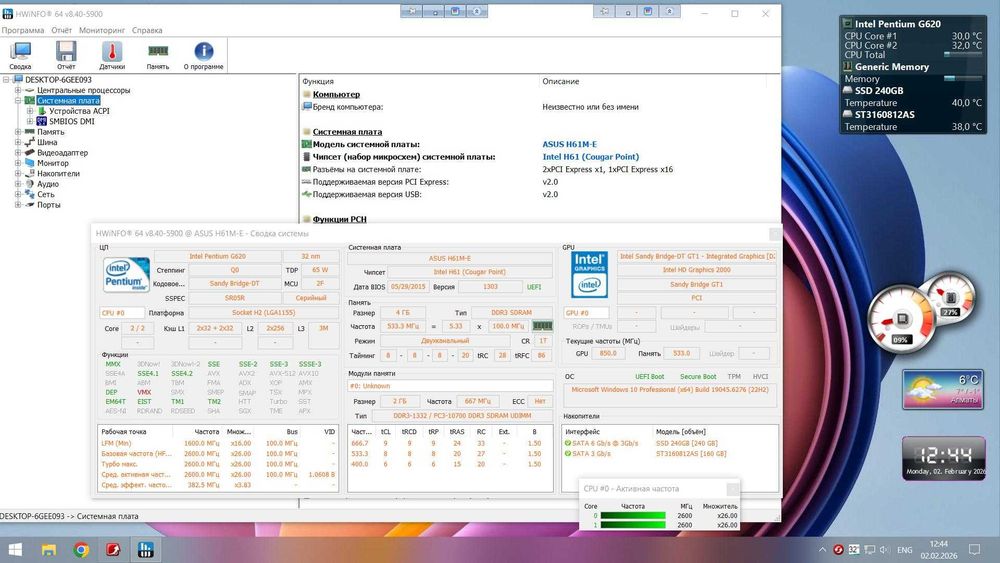
Task: Open the '#0: Unknown' memory module dropdown
Action: 450,386
